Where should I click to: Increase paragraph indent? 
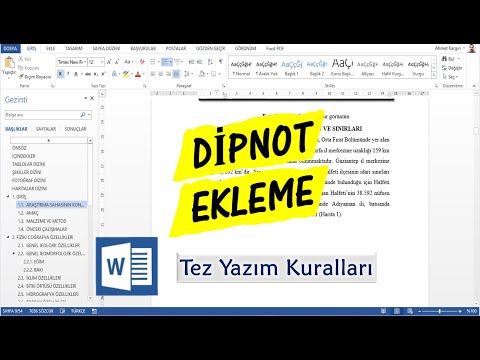pos(199,62)
